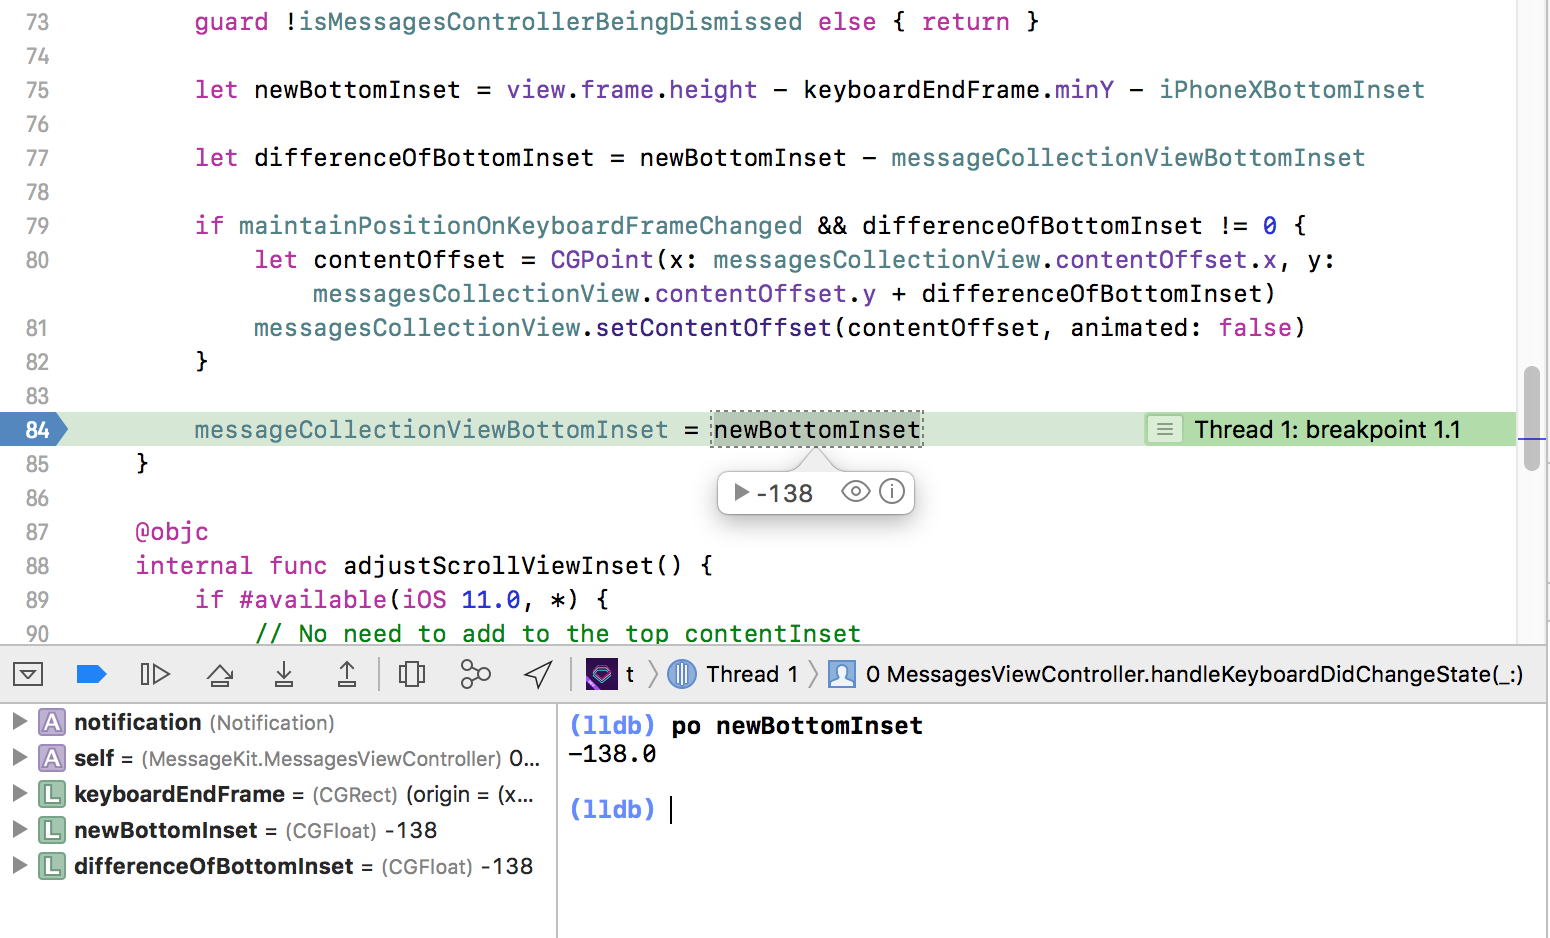Open Simulate Location arrow menu
The width and height of the screenshot is (1550, 938).
coord(538,675)
